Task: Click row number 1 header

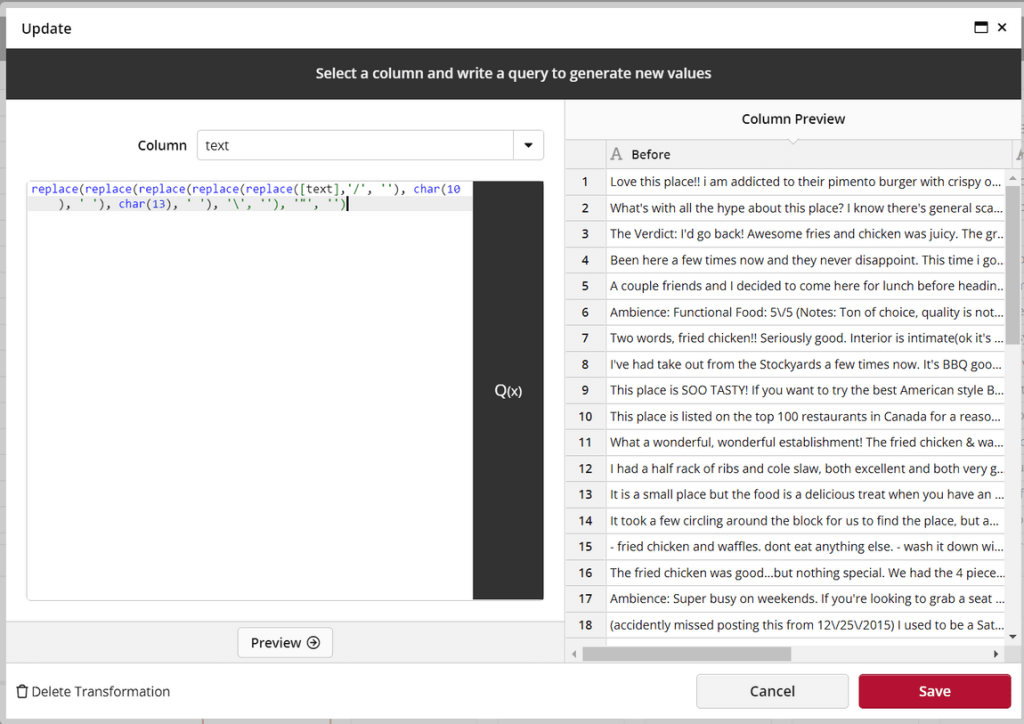Action: tap(585, 181)
